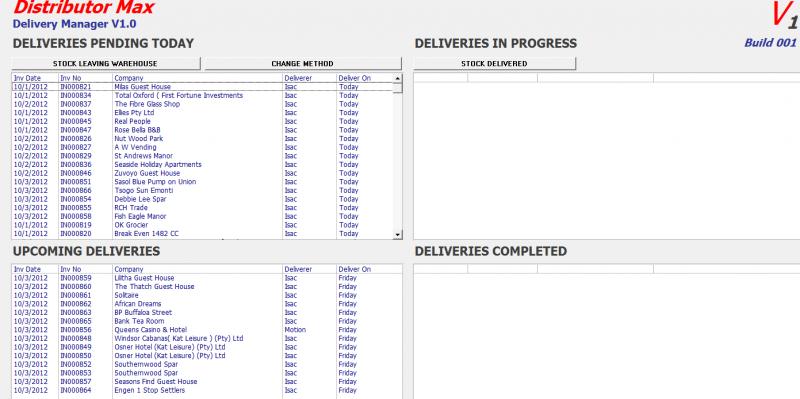Click invoice number IN000821
The image size is (800, 399).
(x=76, y=87)
